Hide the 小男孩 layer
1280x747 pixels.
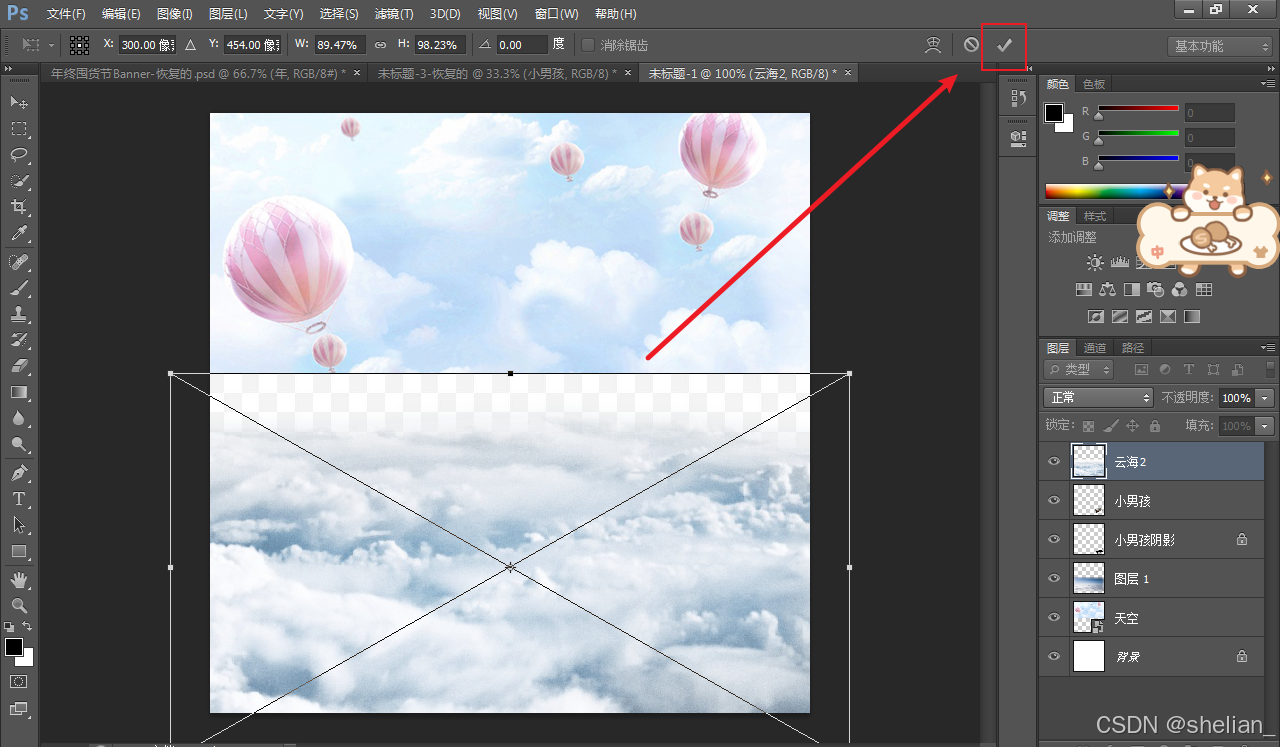(x=1053, y=500)
